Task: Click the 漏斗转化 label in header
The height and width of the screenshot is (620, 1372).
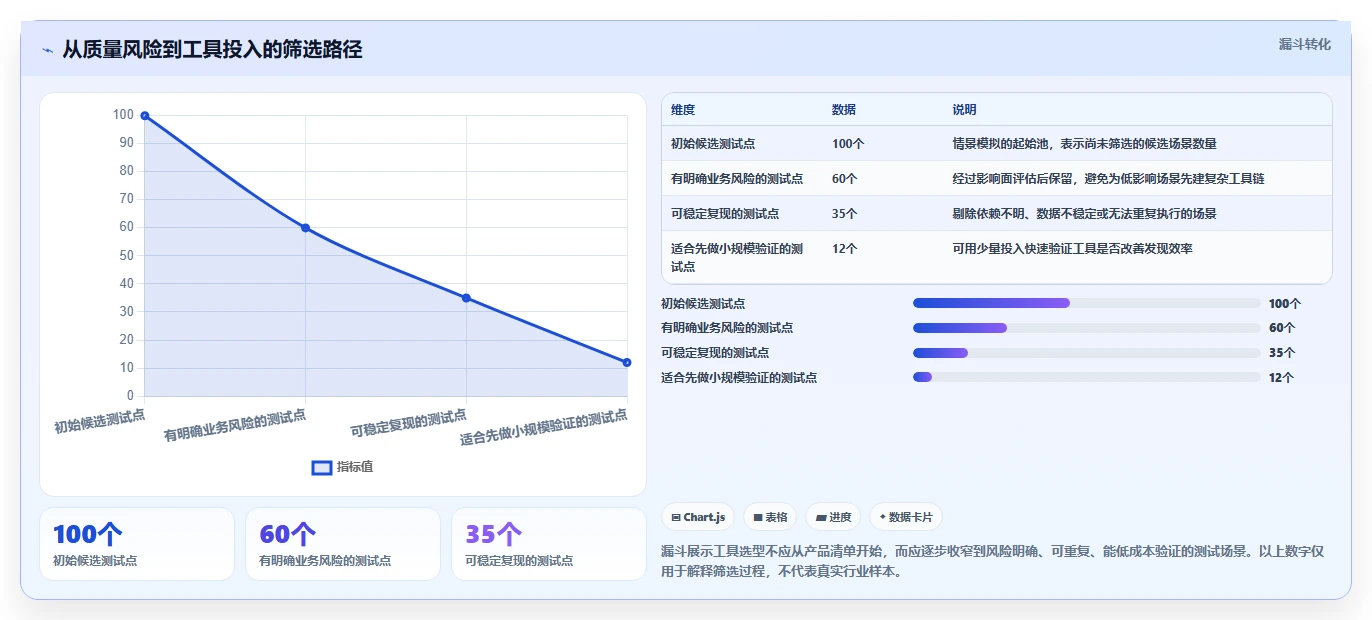Action: tap(1305, 45)
